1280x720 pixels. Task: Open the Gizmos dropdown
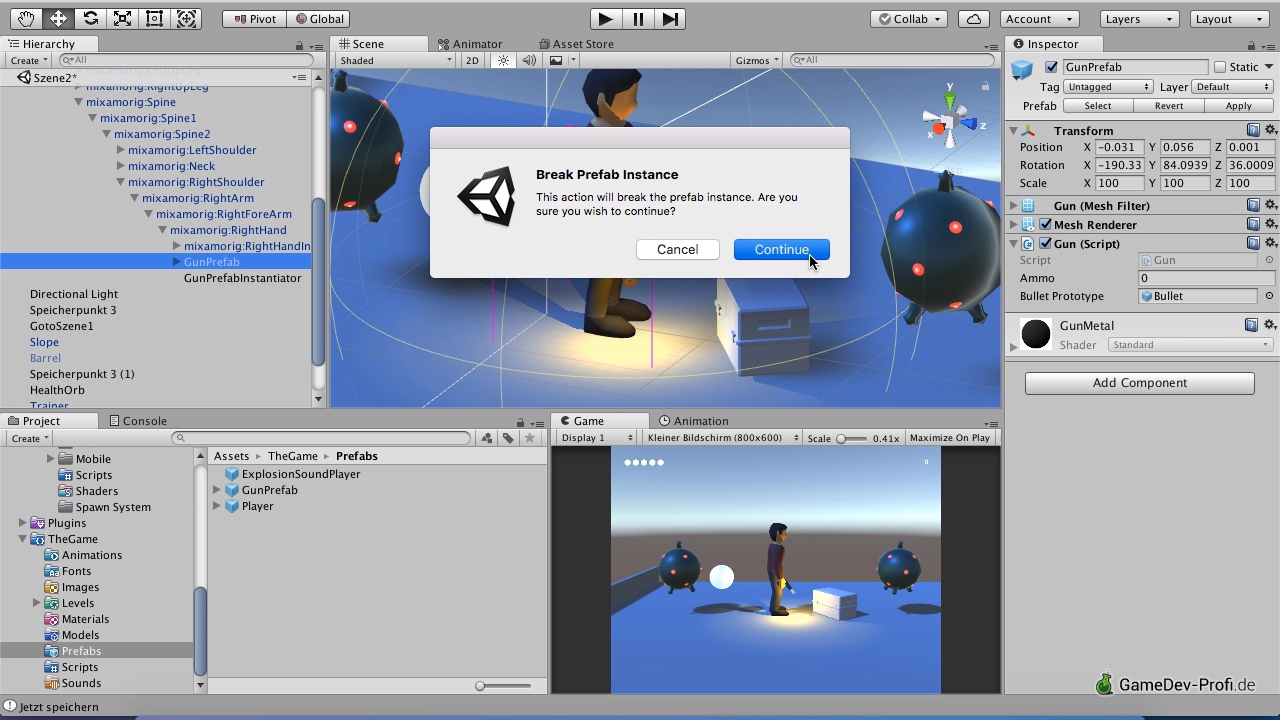pyautogui.click(x=757, y=60)
